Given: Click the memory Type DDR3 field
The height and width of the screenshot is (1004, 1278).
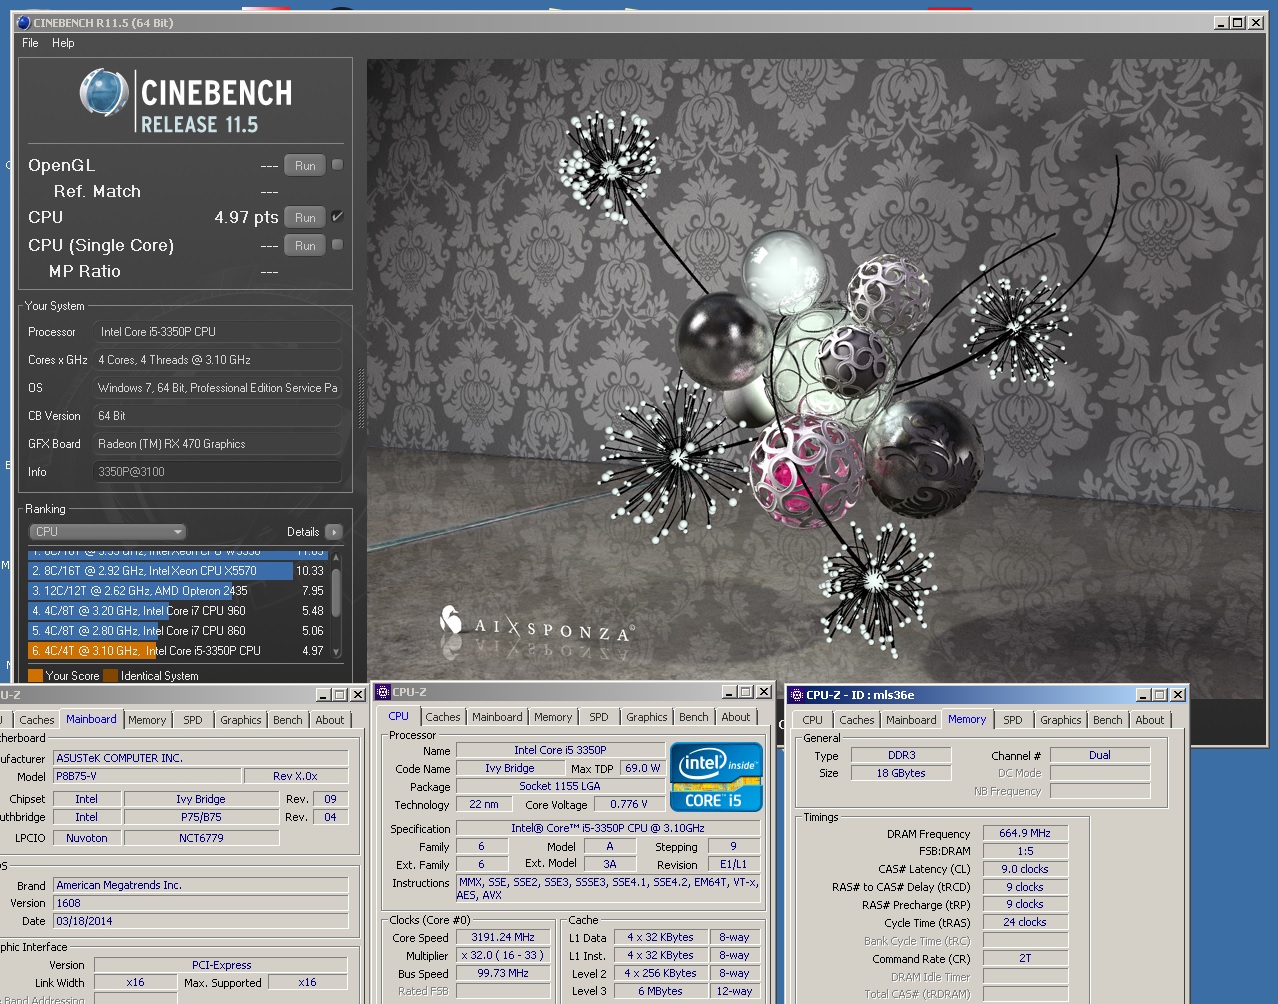Looking at the screenshot, I should click(x=901, y=756).
